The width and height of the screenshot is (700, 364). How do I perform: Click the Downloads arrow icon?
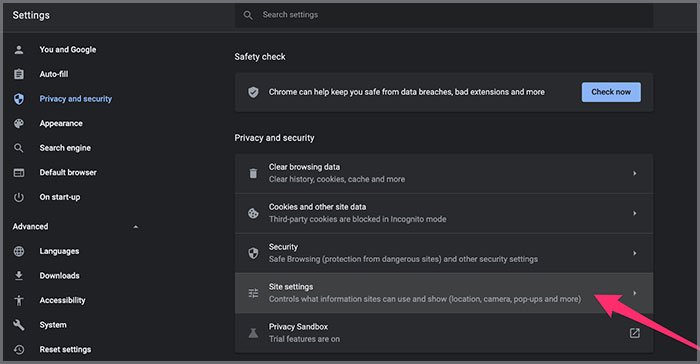(x=19, y=276)
